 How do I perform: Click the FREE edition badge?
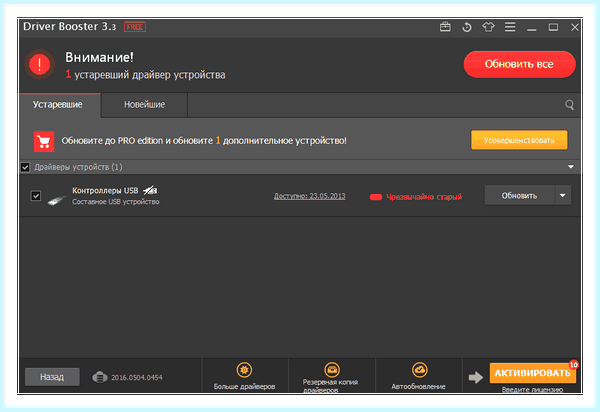click(x=135, y=27)
